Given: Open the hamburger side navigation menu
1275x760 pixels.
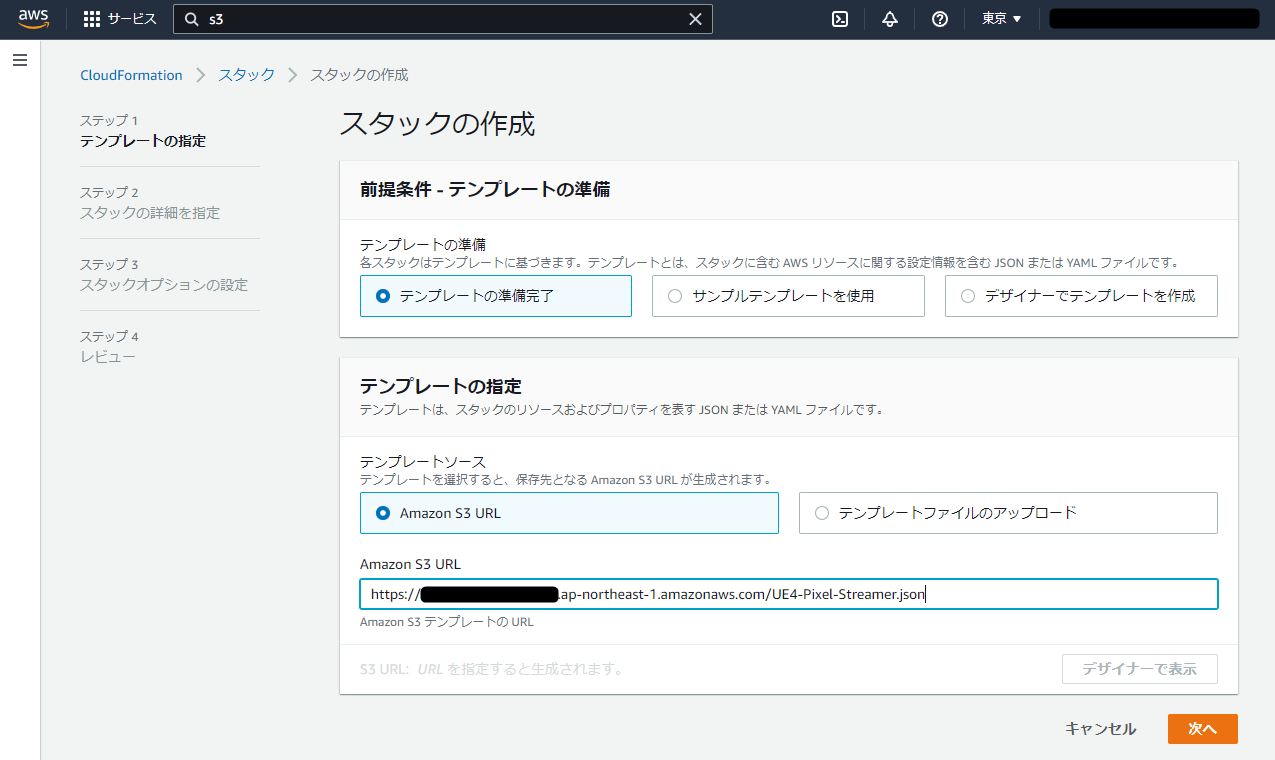Looking at the screenshot, I should [20, 60].
